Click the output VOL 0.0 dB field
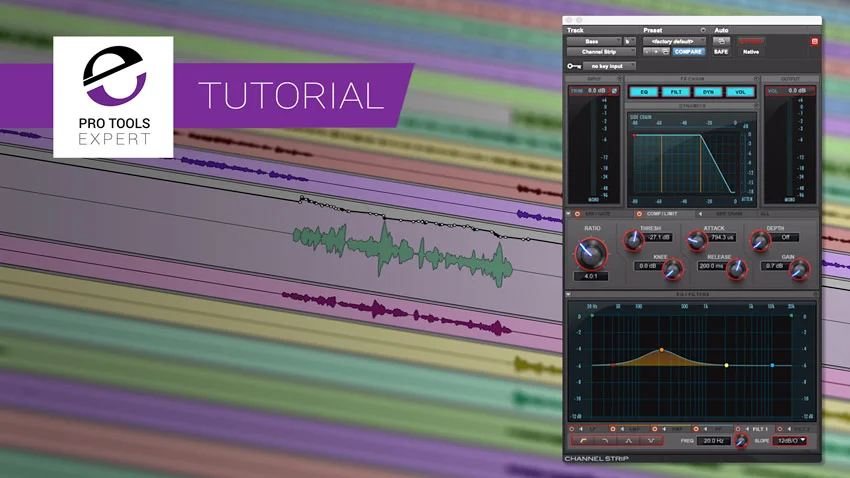850x478 pixels. [x=790, y=91]
